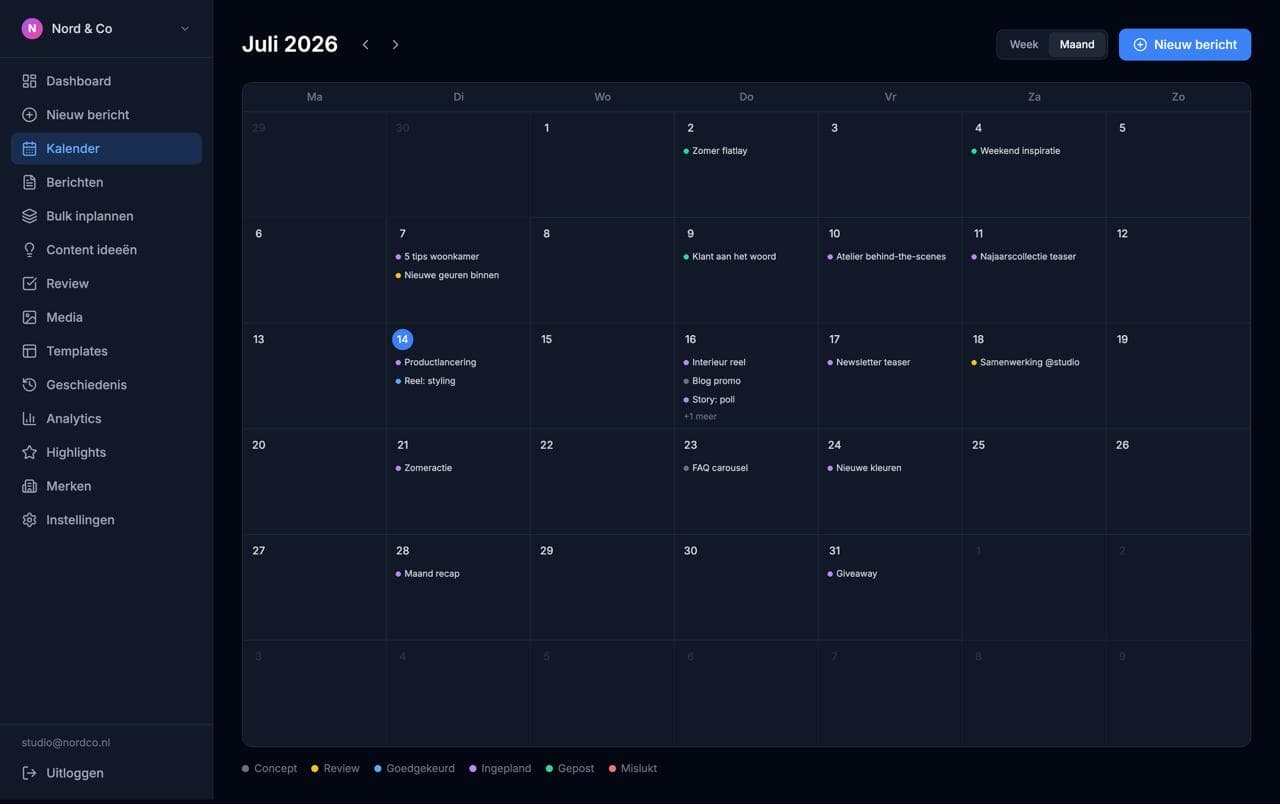Screen dimensions: 1280x804
Task: Click the Analytics bar chart icon
Action: coord(29,419)
